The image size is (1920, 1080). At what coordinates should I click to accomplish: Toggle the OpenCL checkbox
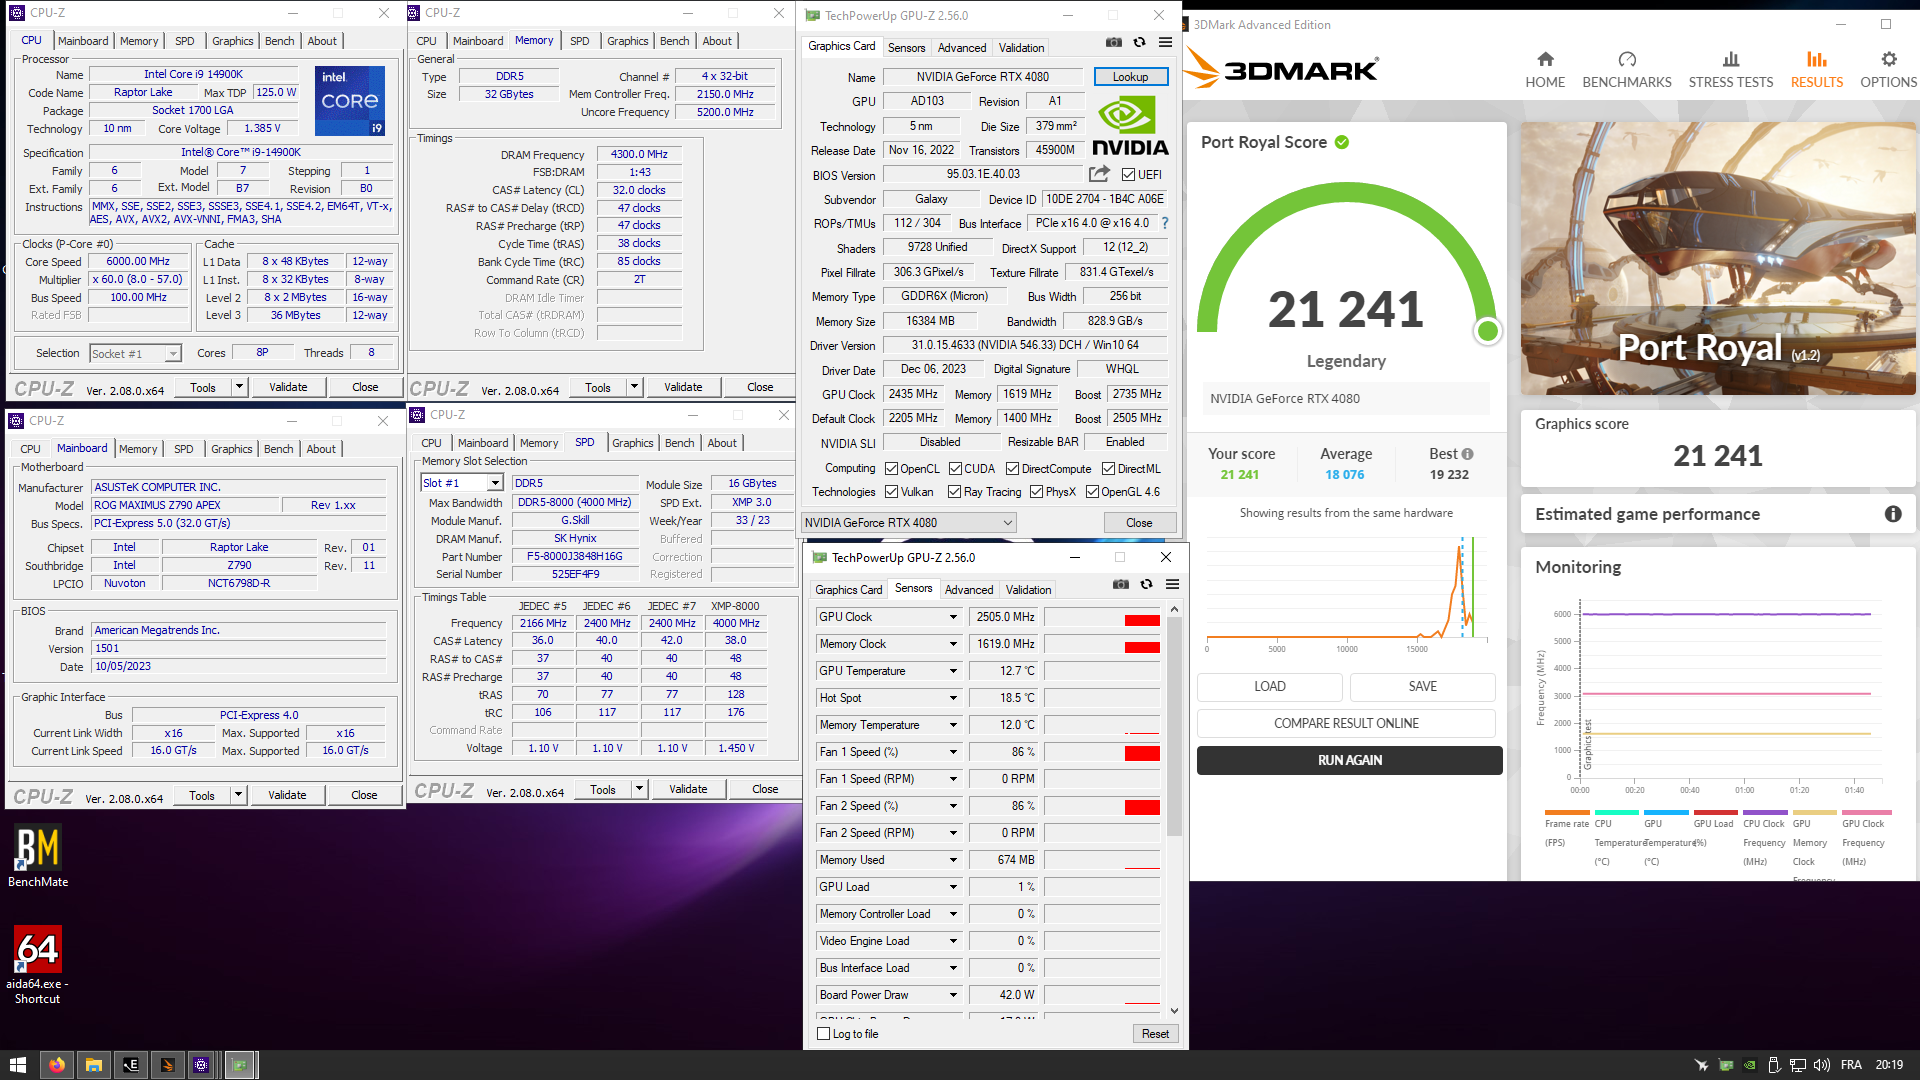tap(891, 469)
